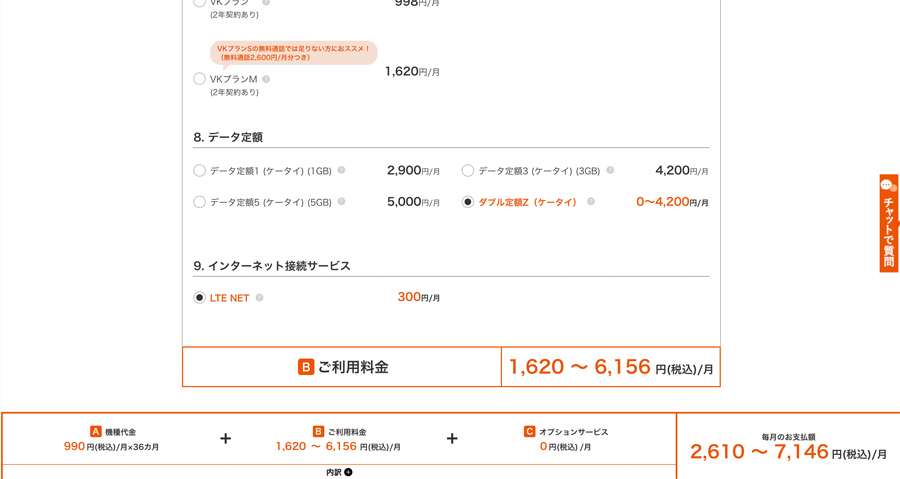Click the 300円/月 LTE NET price
Viewport: 900px width, 479px height.
pyautogui.click(x=418, y=297)
